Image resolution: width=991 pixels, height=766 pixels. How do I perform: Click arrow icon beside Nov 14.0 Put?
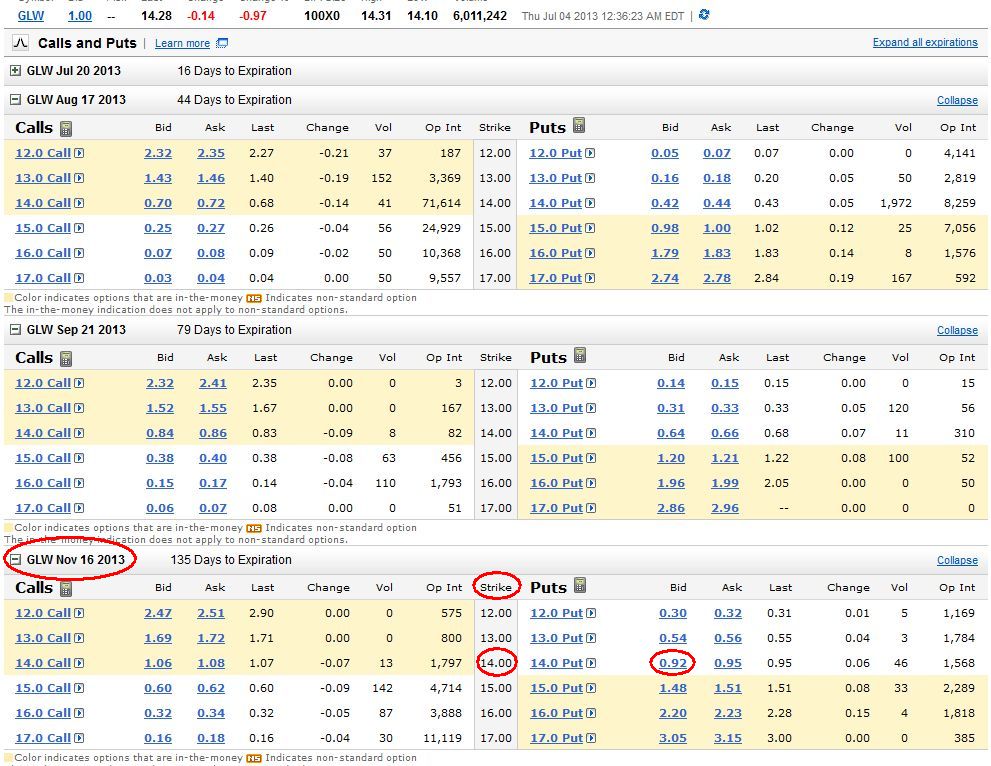click(x=591, y=663)
